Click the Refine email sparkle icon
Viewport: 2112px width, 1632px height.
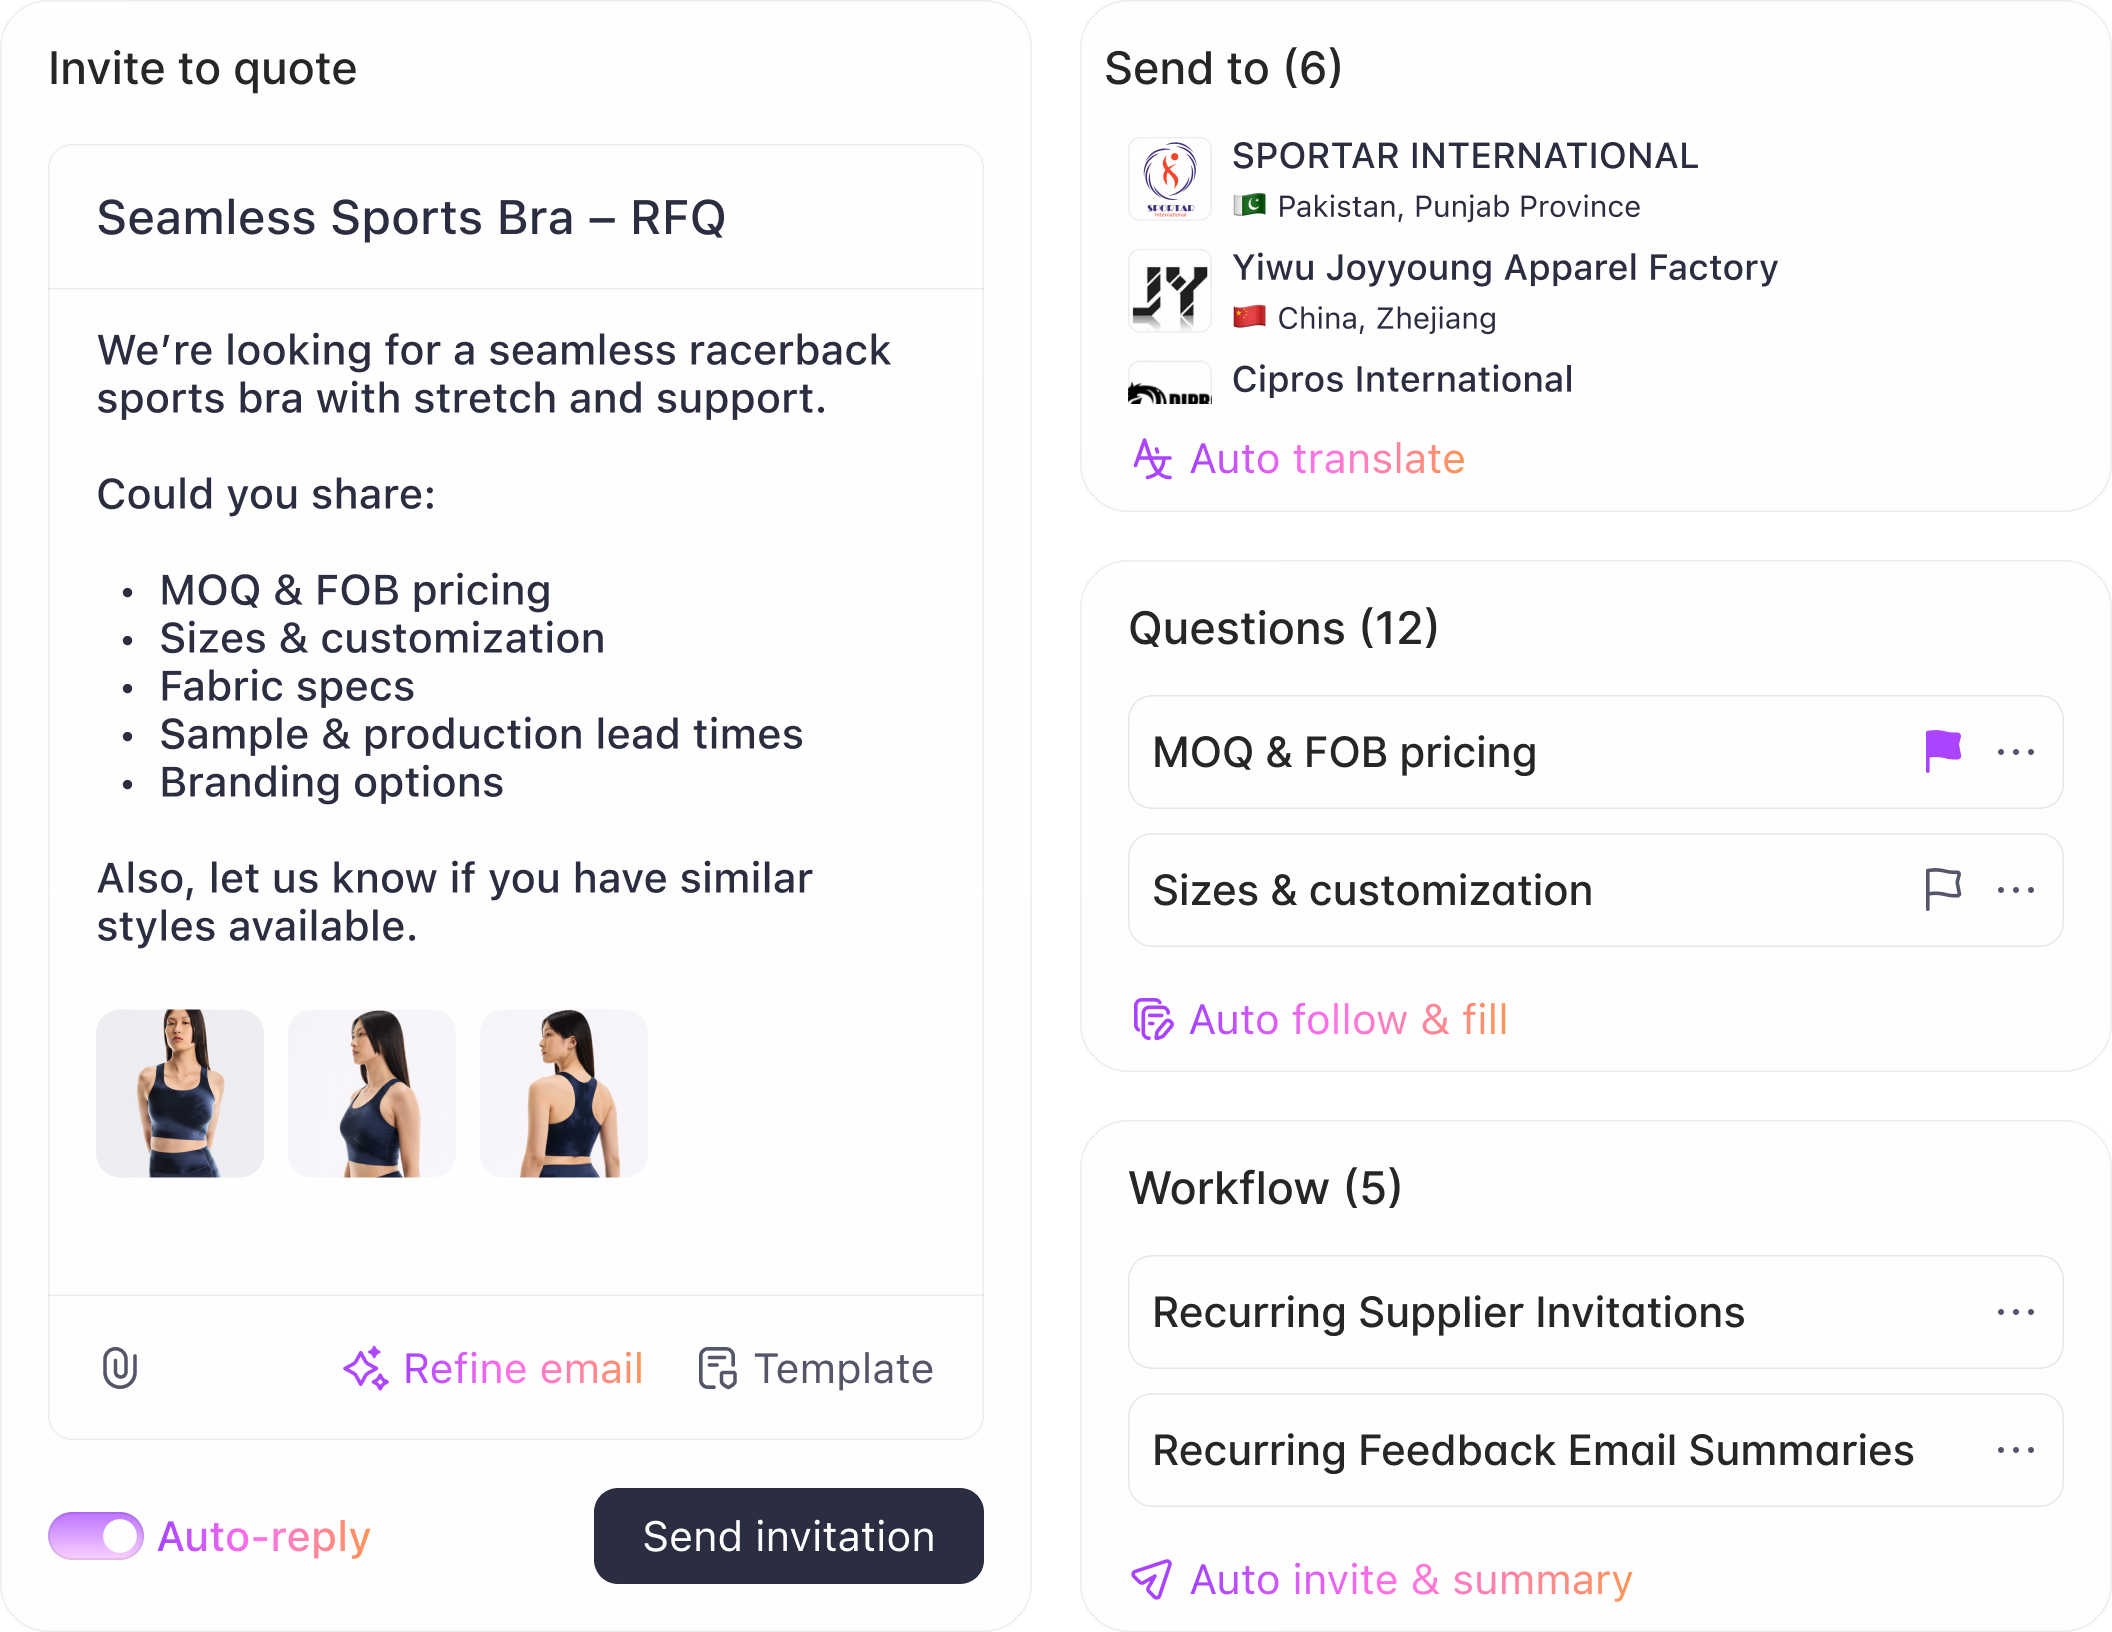pos(365,1368)
